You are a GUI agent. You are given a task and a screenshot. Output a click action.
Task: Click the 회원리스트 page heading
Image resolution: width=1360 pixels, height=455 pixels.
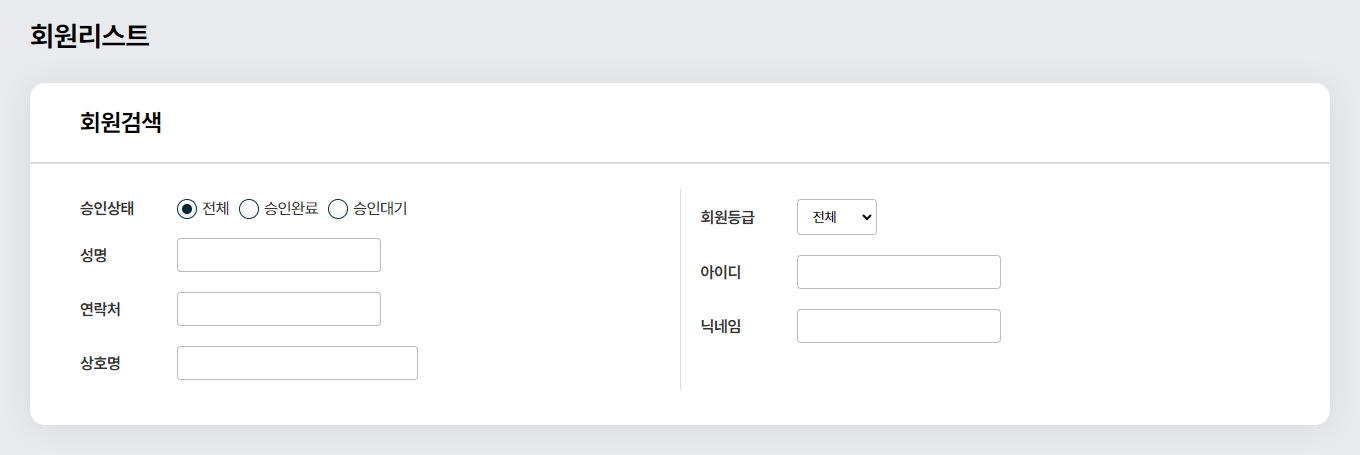point(90,36)
